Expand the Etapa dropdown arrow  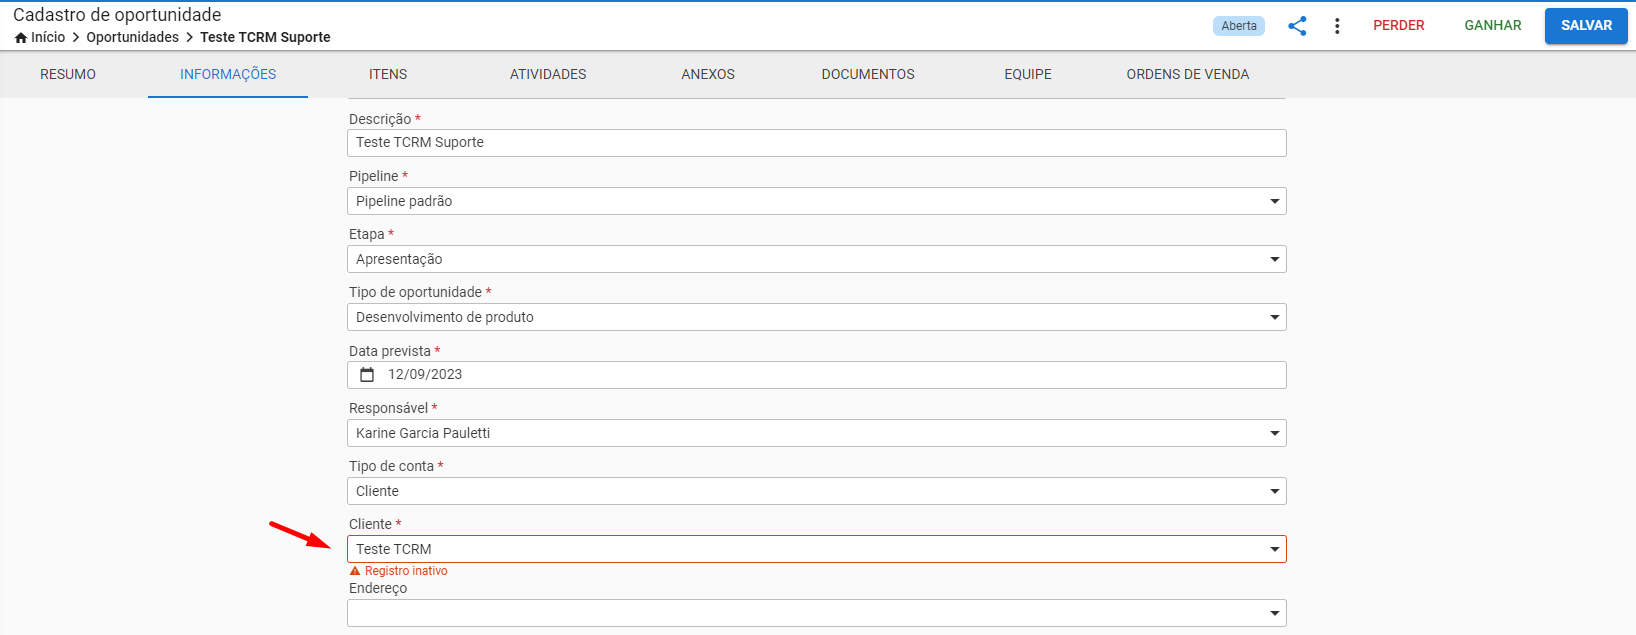pyautogui.click(x=1274, y=260)
